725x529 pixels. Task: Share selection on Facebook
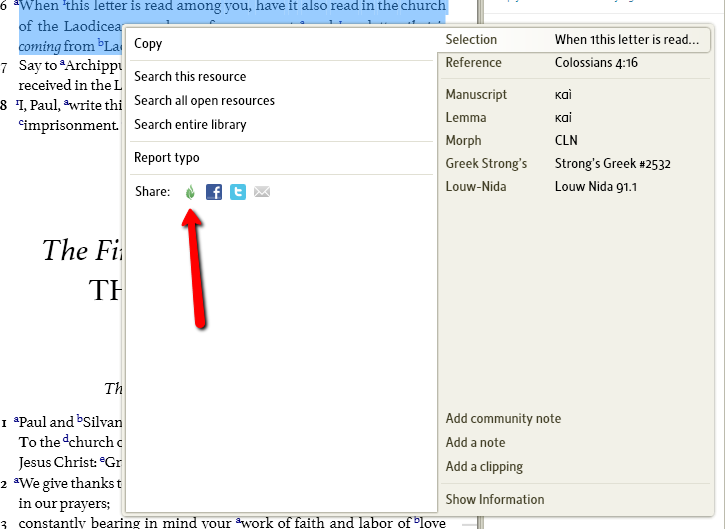[214, 192]
